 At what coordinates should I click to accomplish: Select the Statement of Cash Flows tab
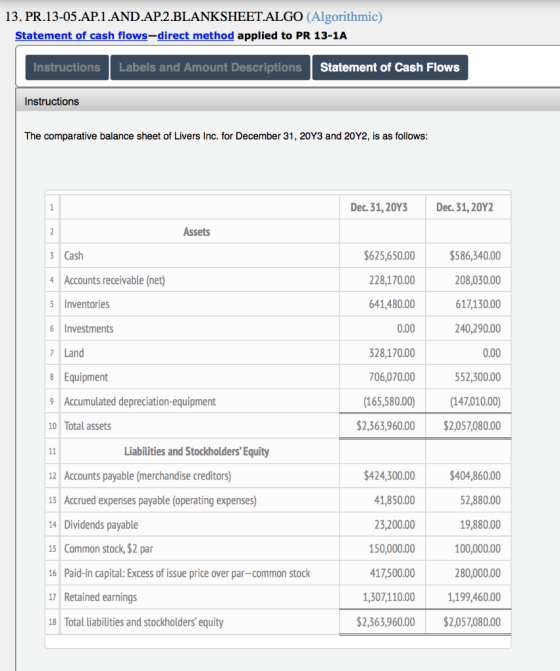390,67
